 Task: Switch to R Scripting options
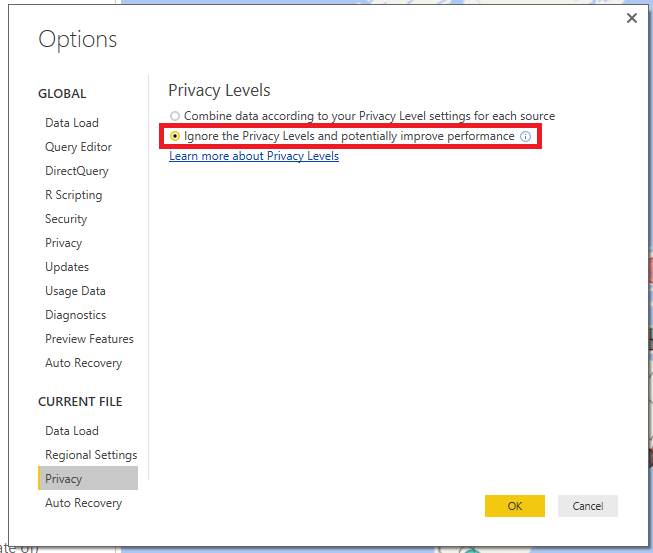73,195
